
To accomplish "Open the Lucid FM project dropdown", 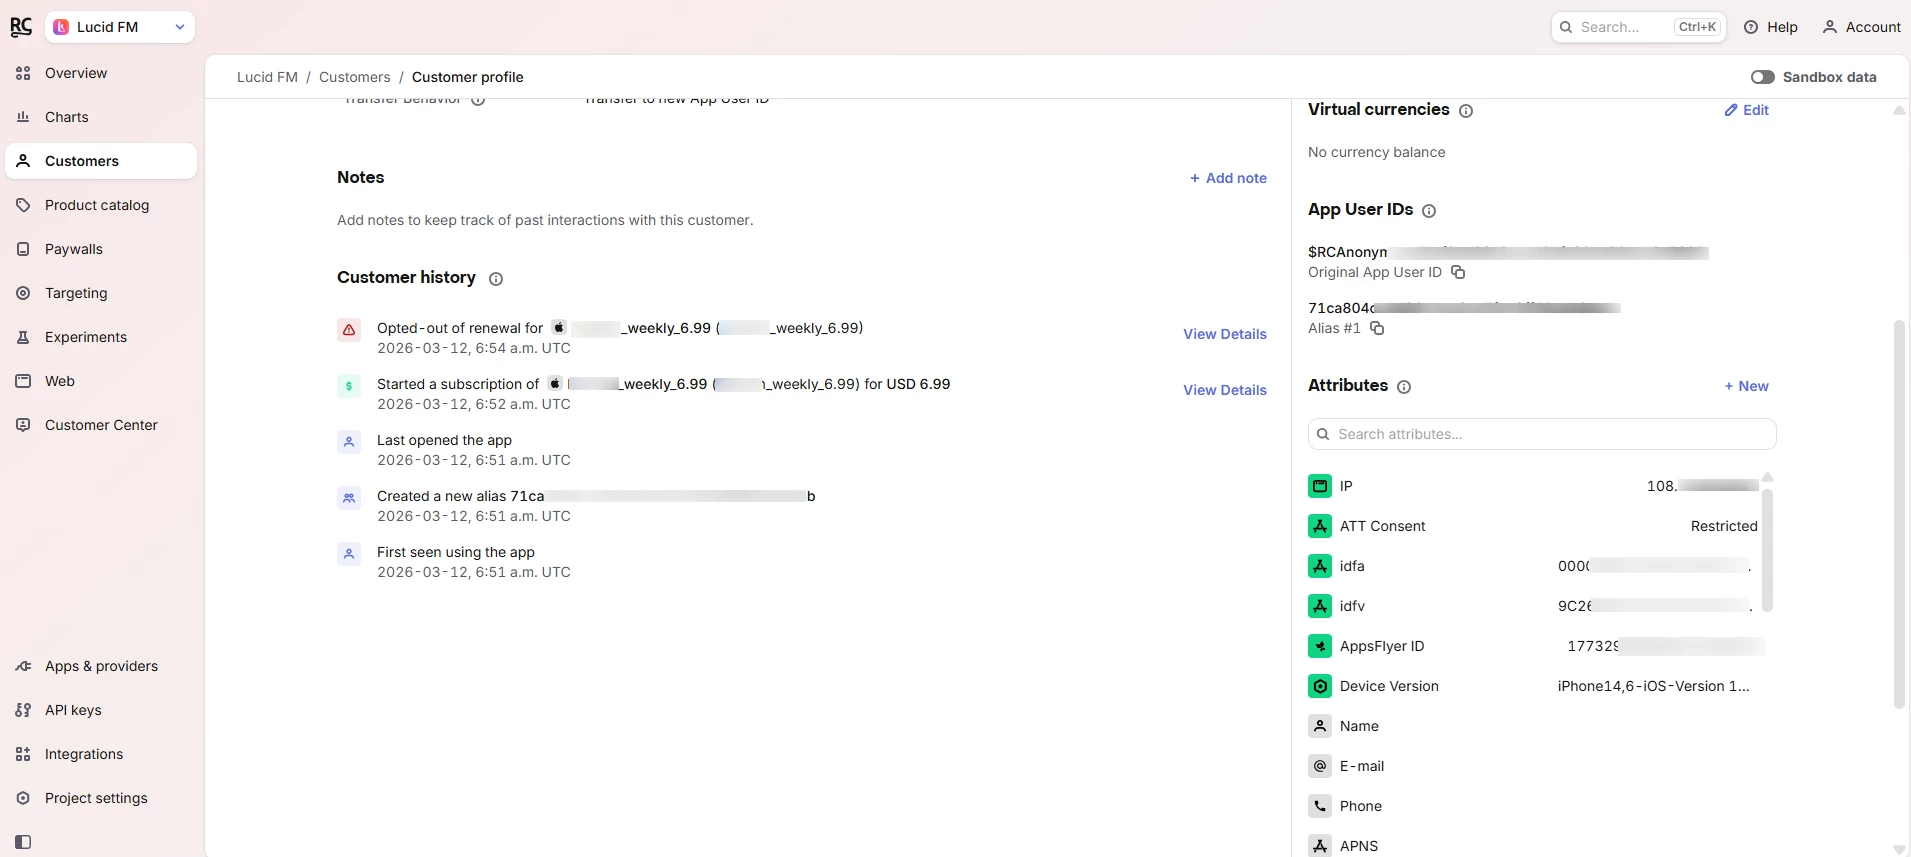I will (x=120, y=27).
